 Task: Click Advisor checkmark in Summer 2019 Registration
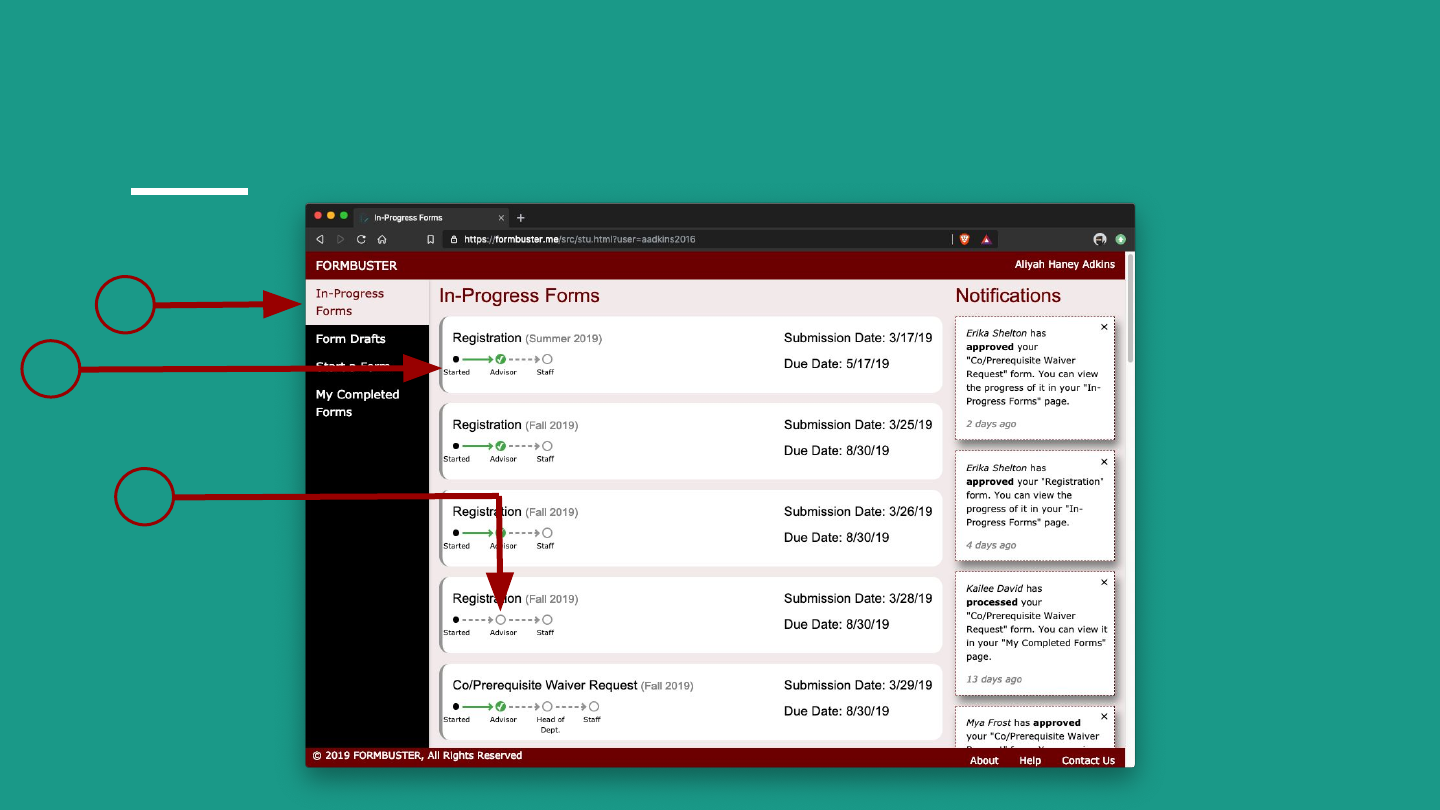(x=501, y=359)
